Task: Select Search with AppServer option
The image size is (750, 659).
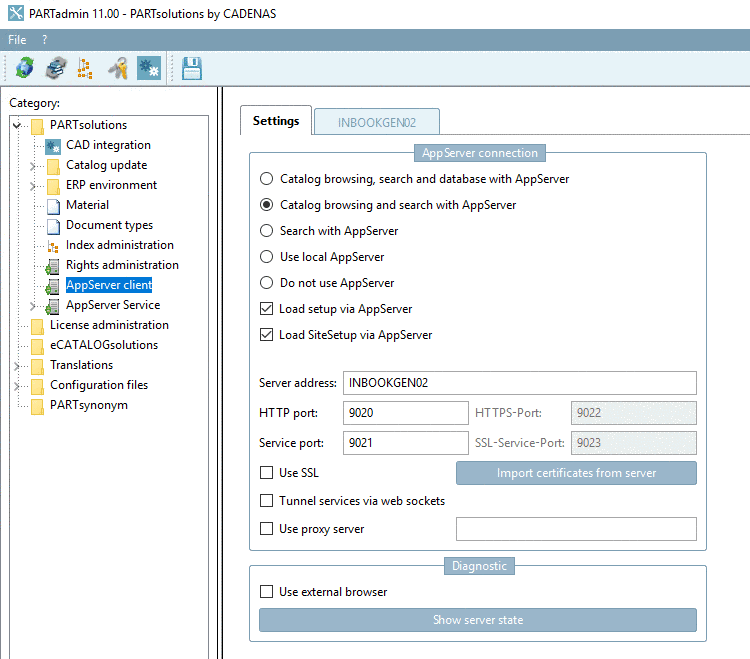Action: 266,231
